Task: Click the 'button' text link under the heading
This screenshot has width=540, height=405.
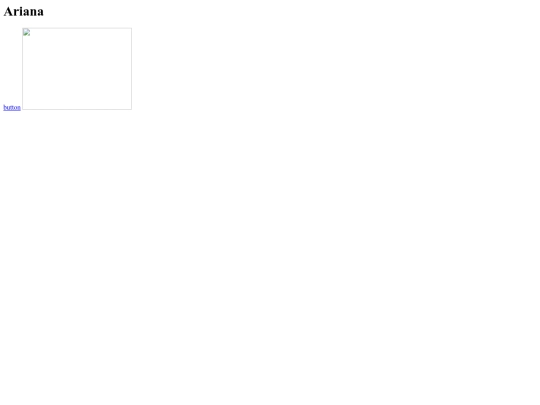Action: tap(12, 107)
